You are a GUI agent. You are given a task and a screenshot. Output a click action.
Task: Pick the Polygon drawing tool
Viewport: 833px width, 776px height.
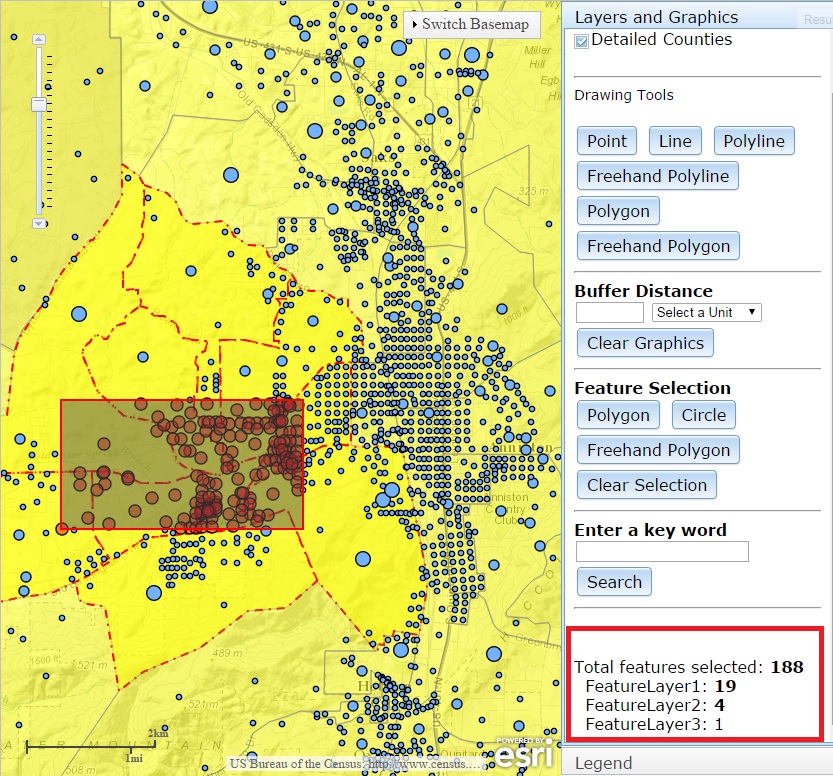tap(618, 211)
